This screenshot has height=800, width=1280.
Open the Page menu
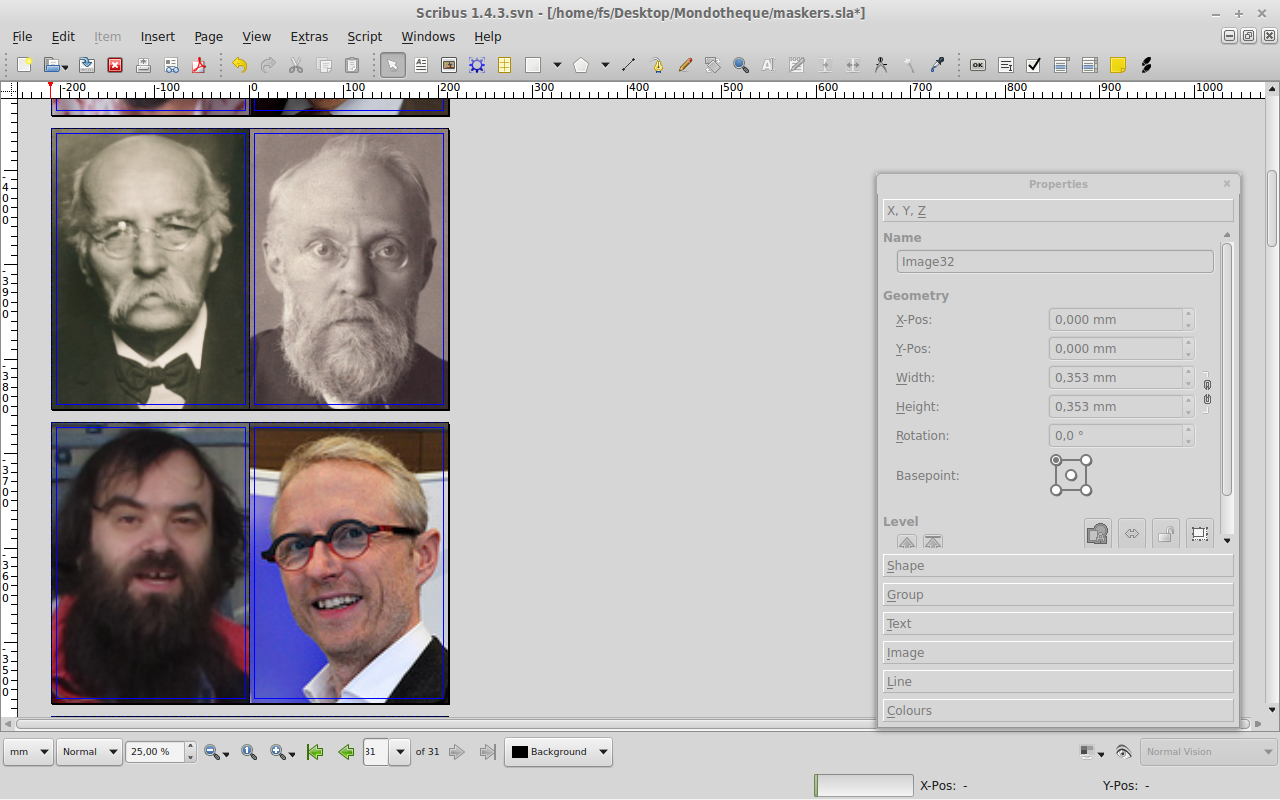(x=209, y=36)
